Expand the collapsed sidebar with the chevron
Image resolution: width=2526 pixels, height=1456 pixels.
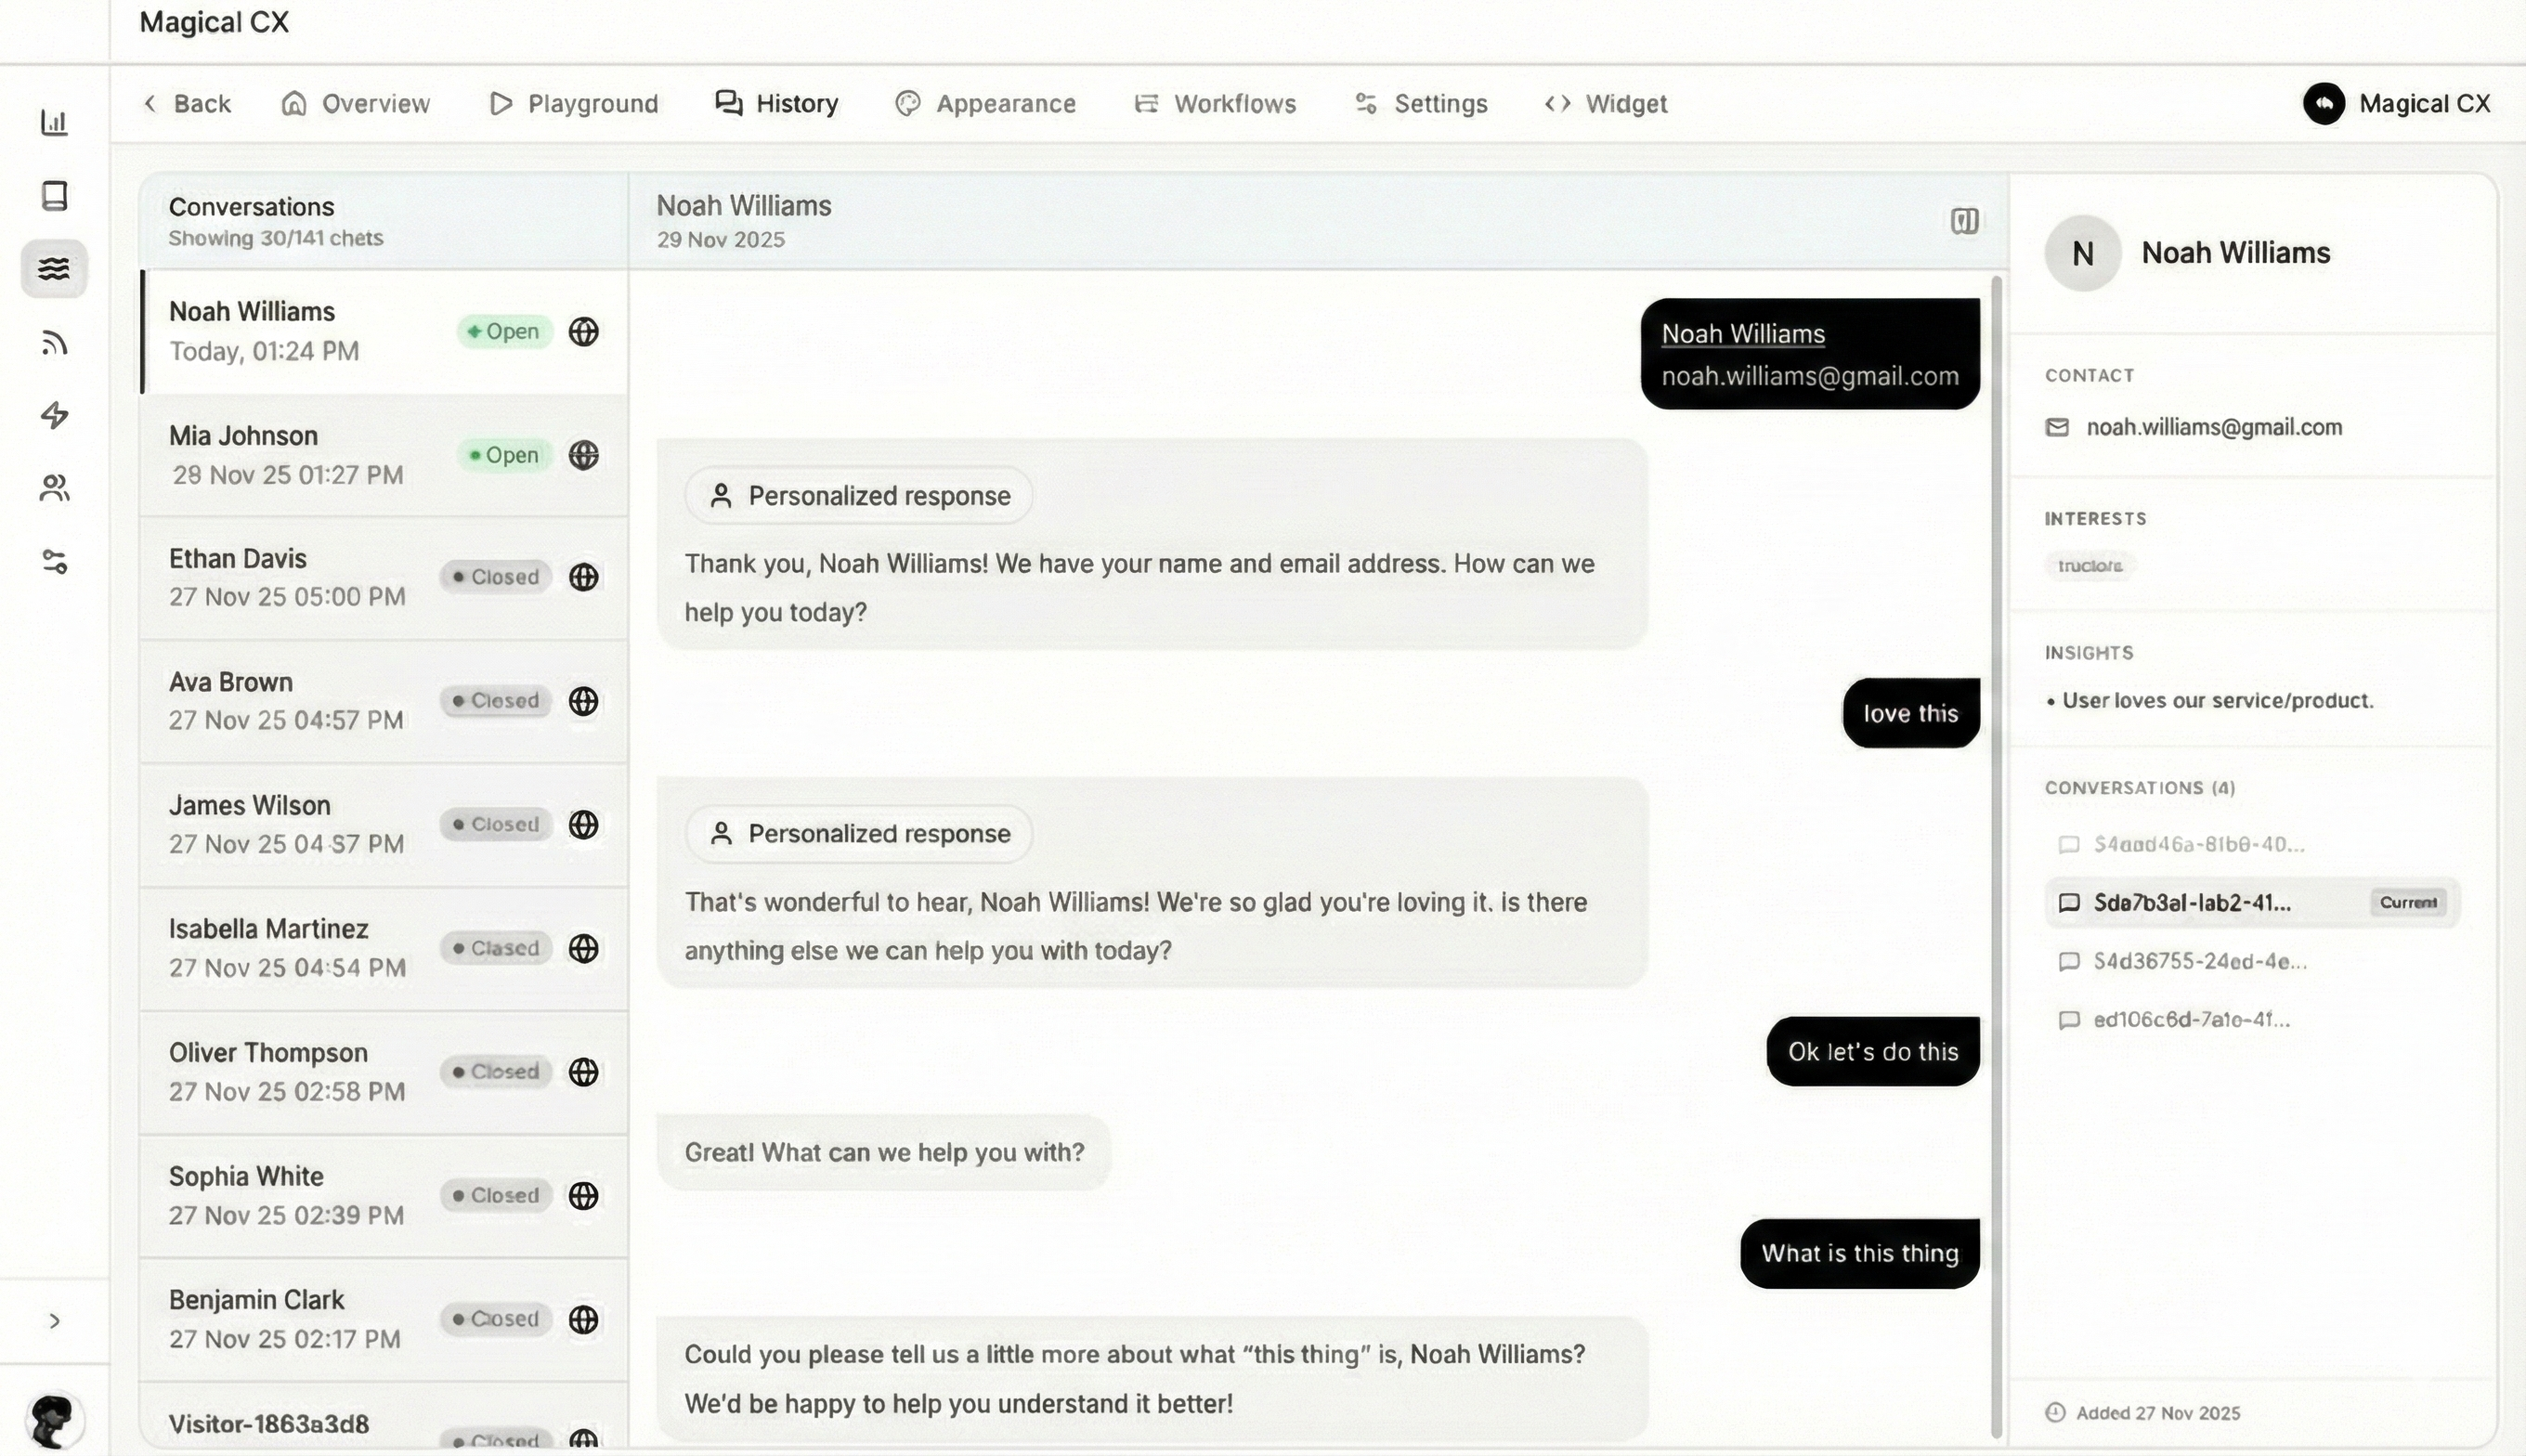[x=55, y=1320]
